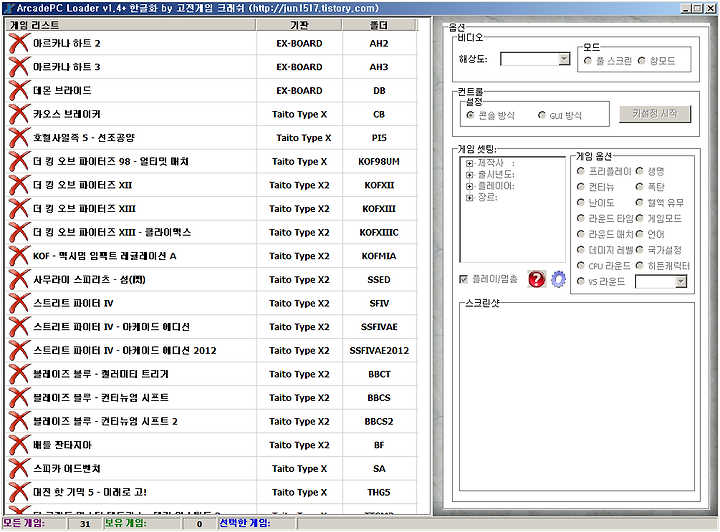Expand the 플레이어 tree node

coord(469,186)
